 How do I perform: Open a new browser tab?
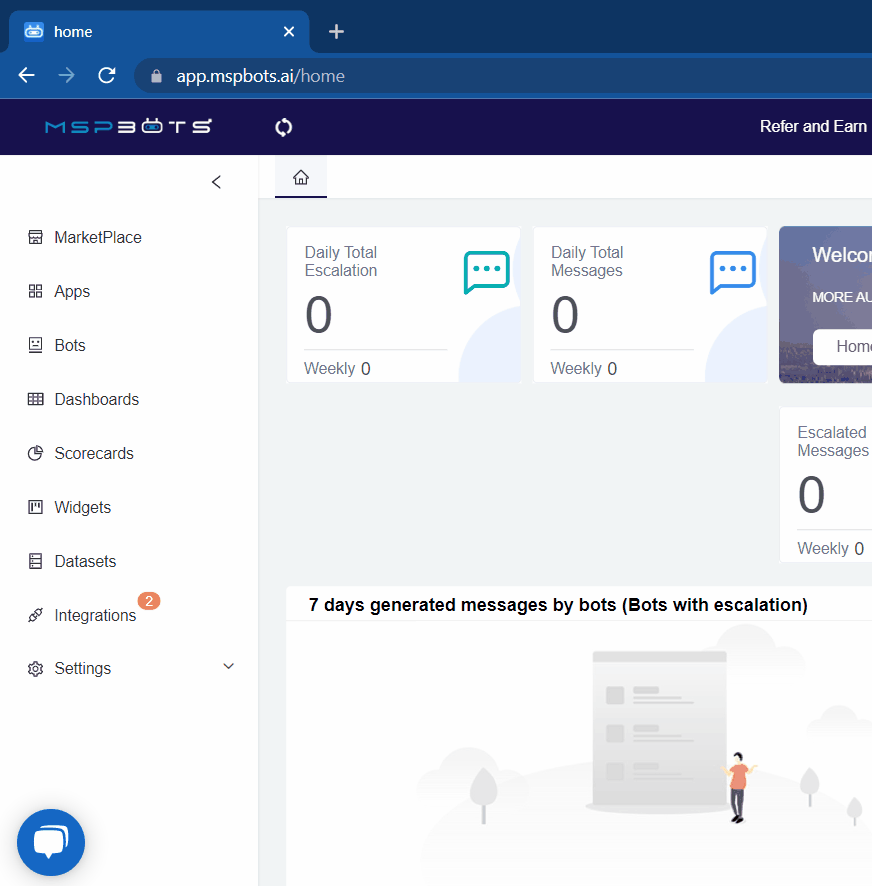pyautogui.click(x=336, y=32)
